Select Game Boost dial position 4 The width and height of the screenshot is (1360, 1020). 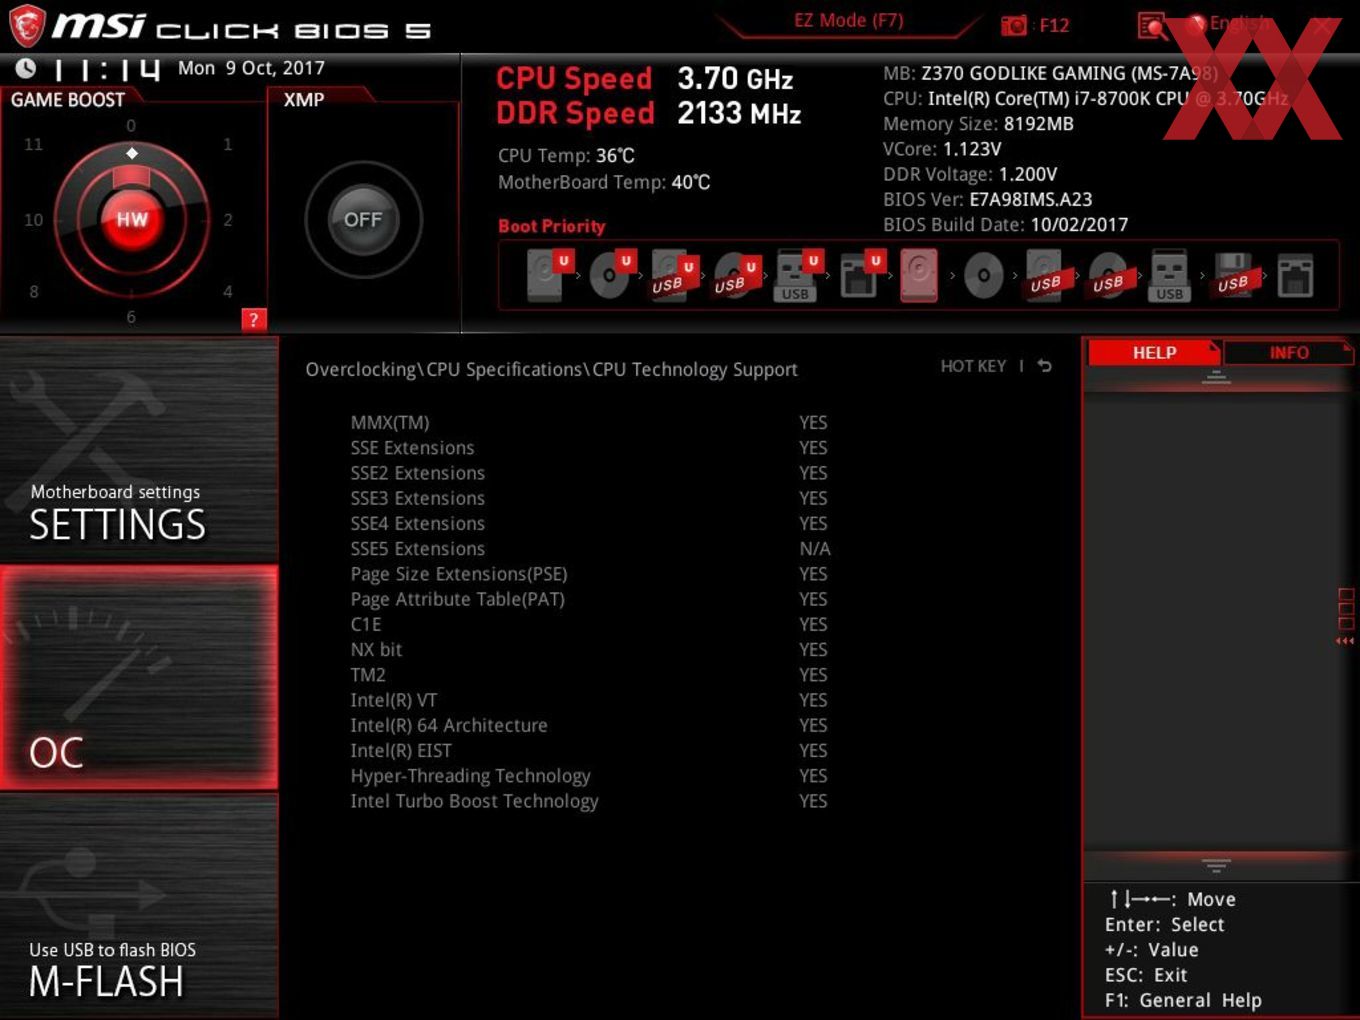coord(228,291)
